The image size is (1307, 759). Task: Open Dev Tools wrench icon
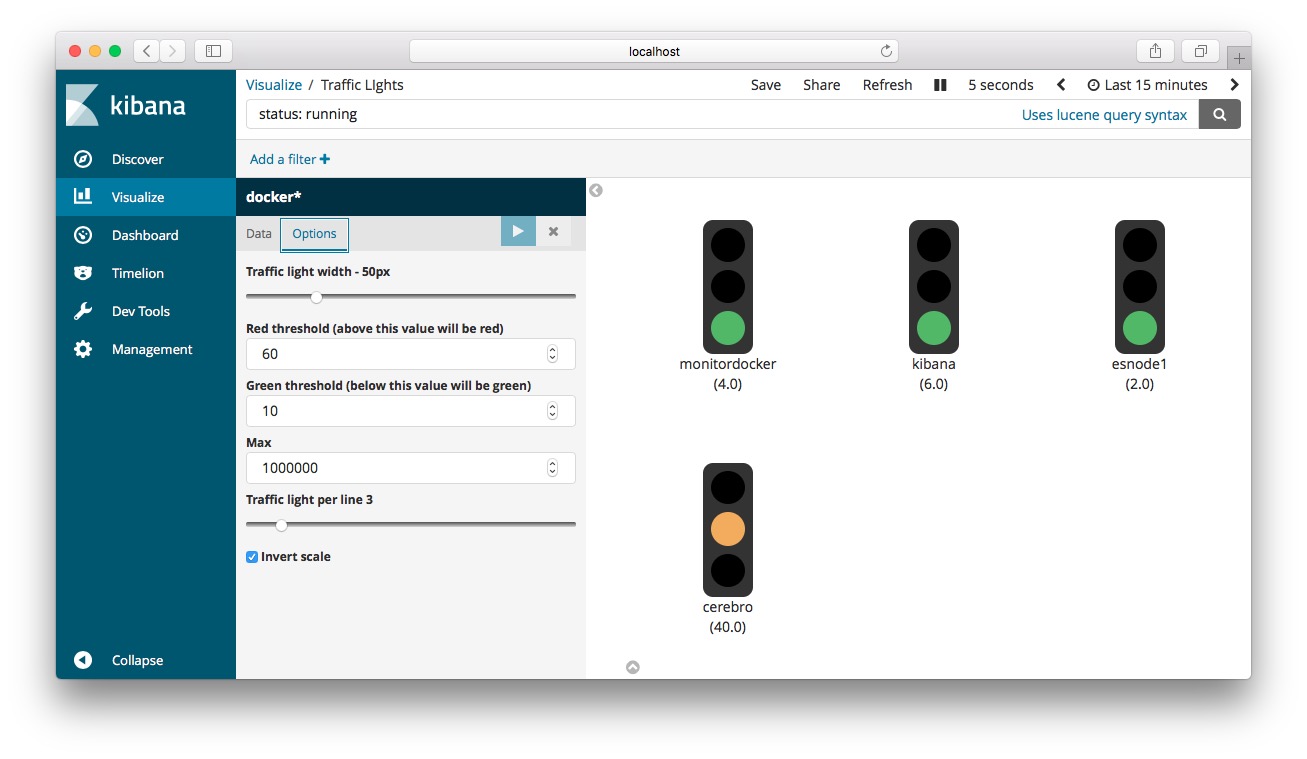tap(83, 311)
